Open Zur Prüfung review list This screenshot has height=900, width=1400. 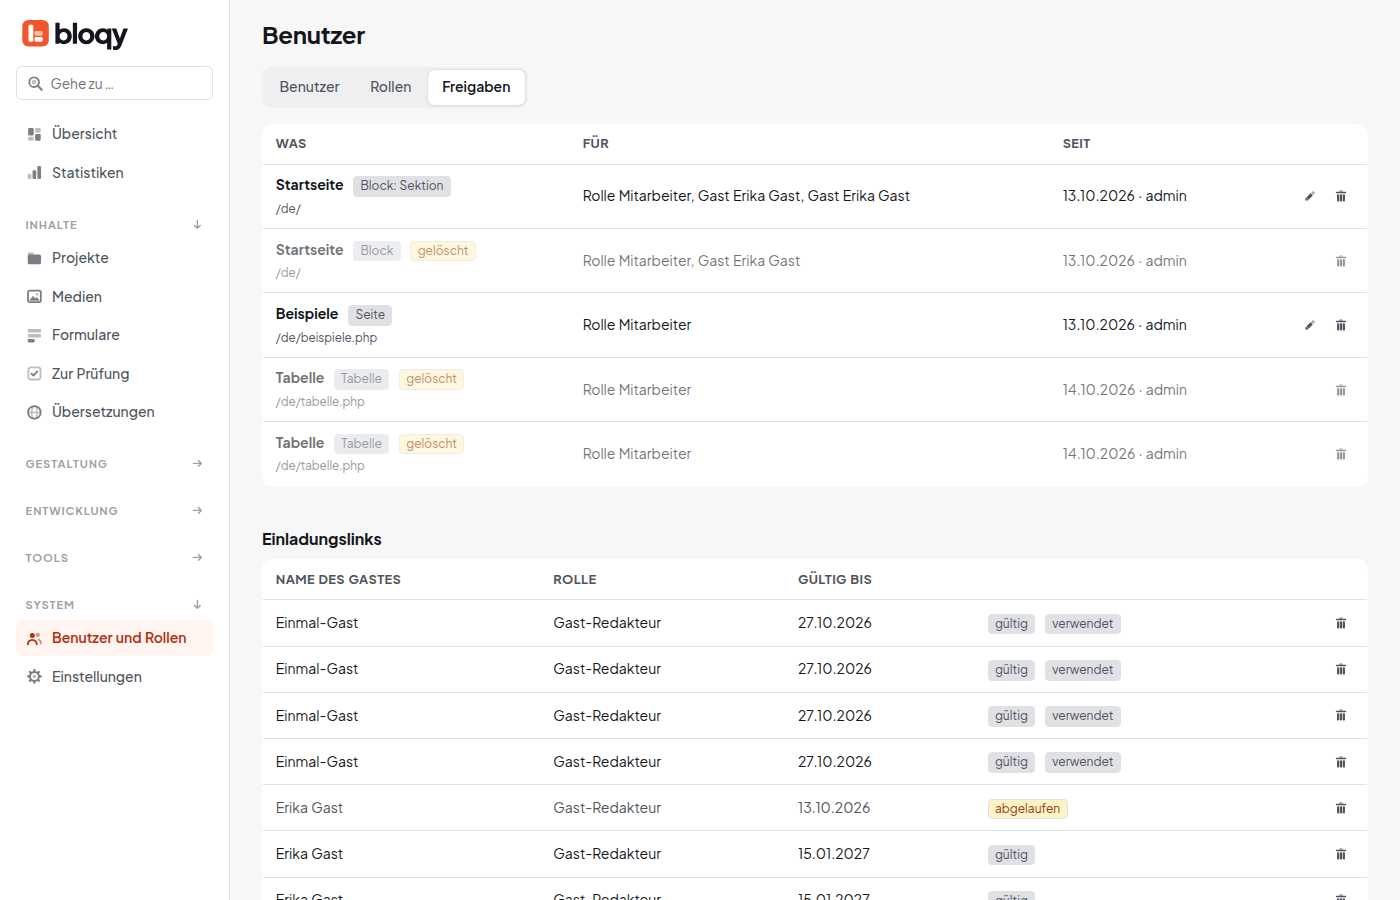(x=114, y=374)
